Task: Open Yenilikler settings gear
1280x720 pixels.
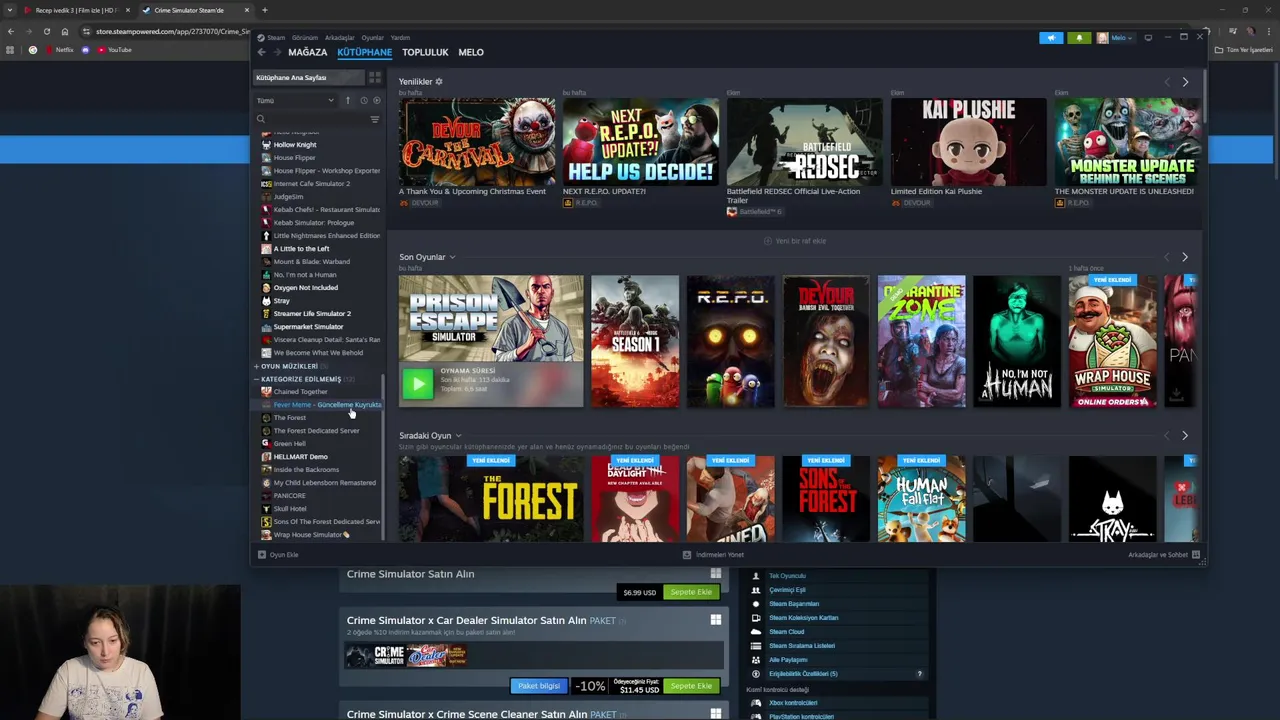Action: (x=438, y=82)
